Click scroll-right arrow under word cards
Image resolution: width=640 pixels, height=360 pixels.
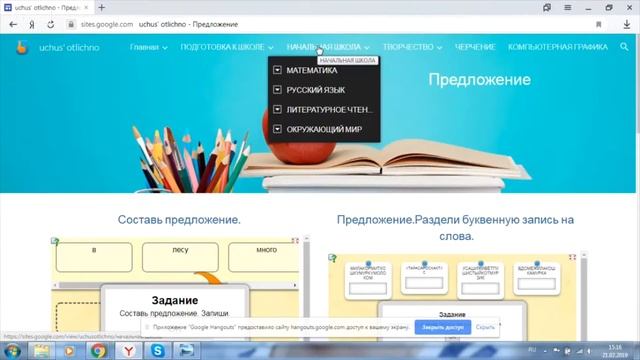pos(295,285)
